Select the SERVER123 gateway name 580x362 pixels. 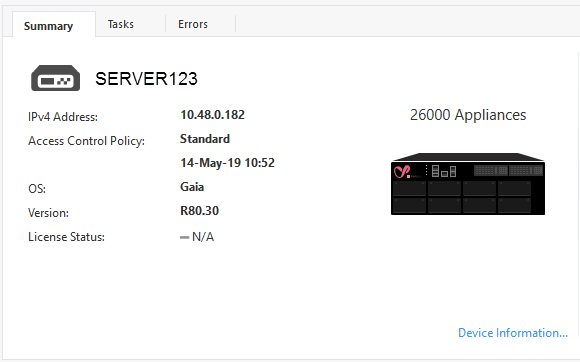tap(146, 79)
